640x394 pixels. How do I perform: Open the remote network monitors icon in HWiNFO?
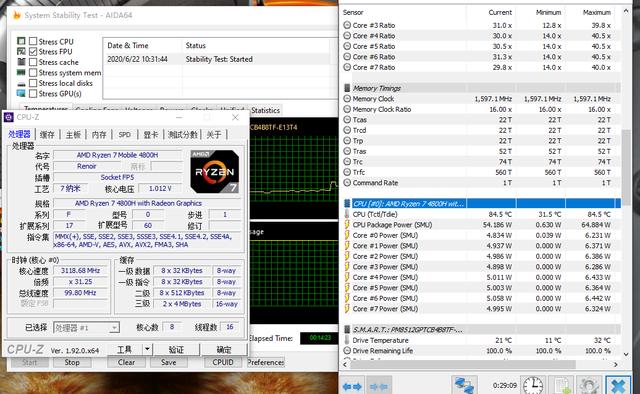click(x=464, y=385)
